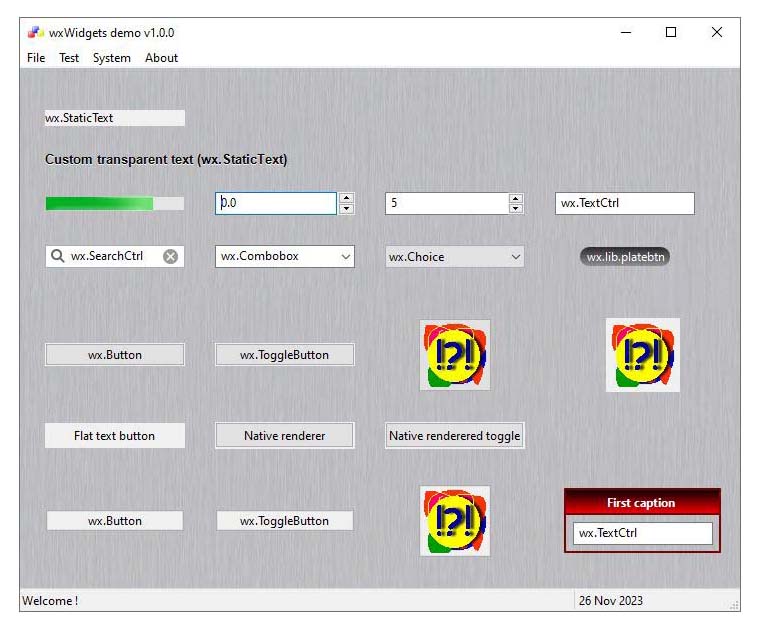
Task: Click the Native renderer button
Action: 285,436
